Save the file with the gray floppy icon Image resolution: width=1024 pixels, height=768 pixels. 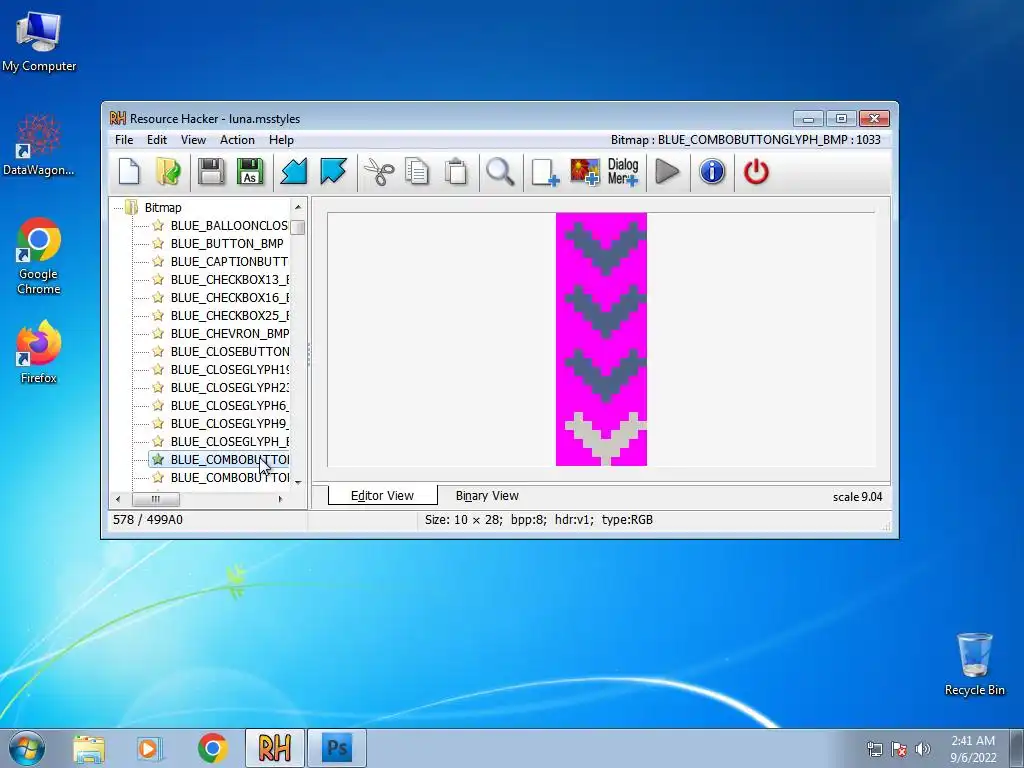(x=210, y=172)
